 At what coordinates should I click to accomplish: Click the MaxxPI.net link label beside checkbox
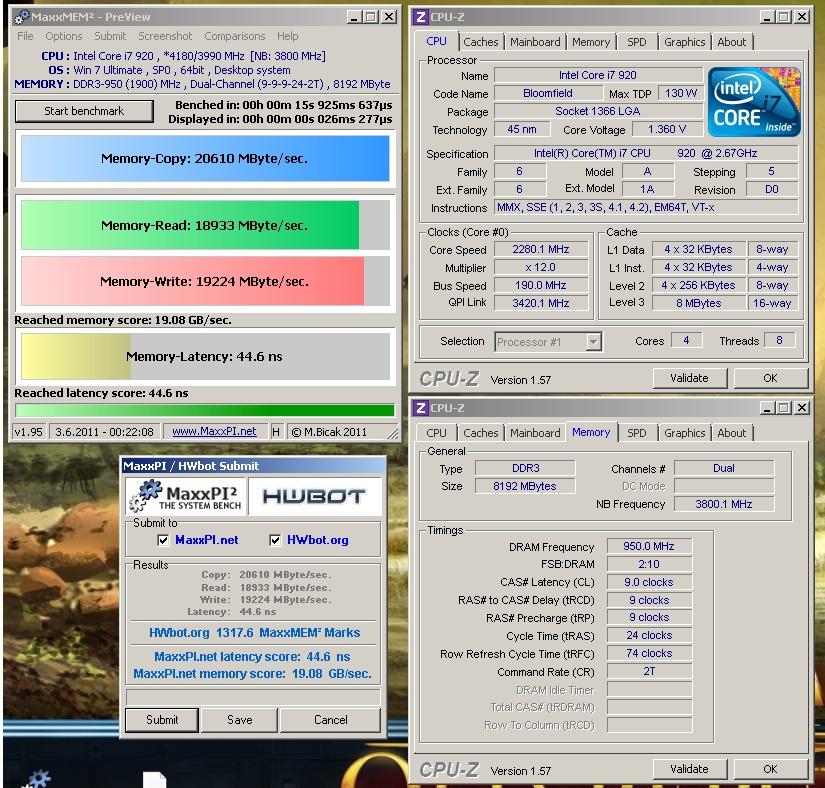tap(206, 540)
